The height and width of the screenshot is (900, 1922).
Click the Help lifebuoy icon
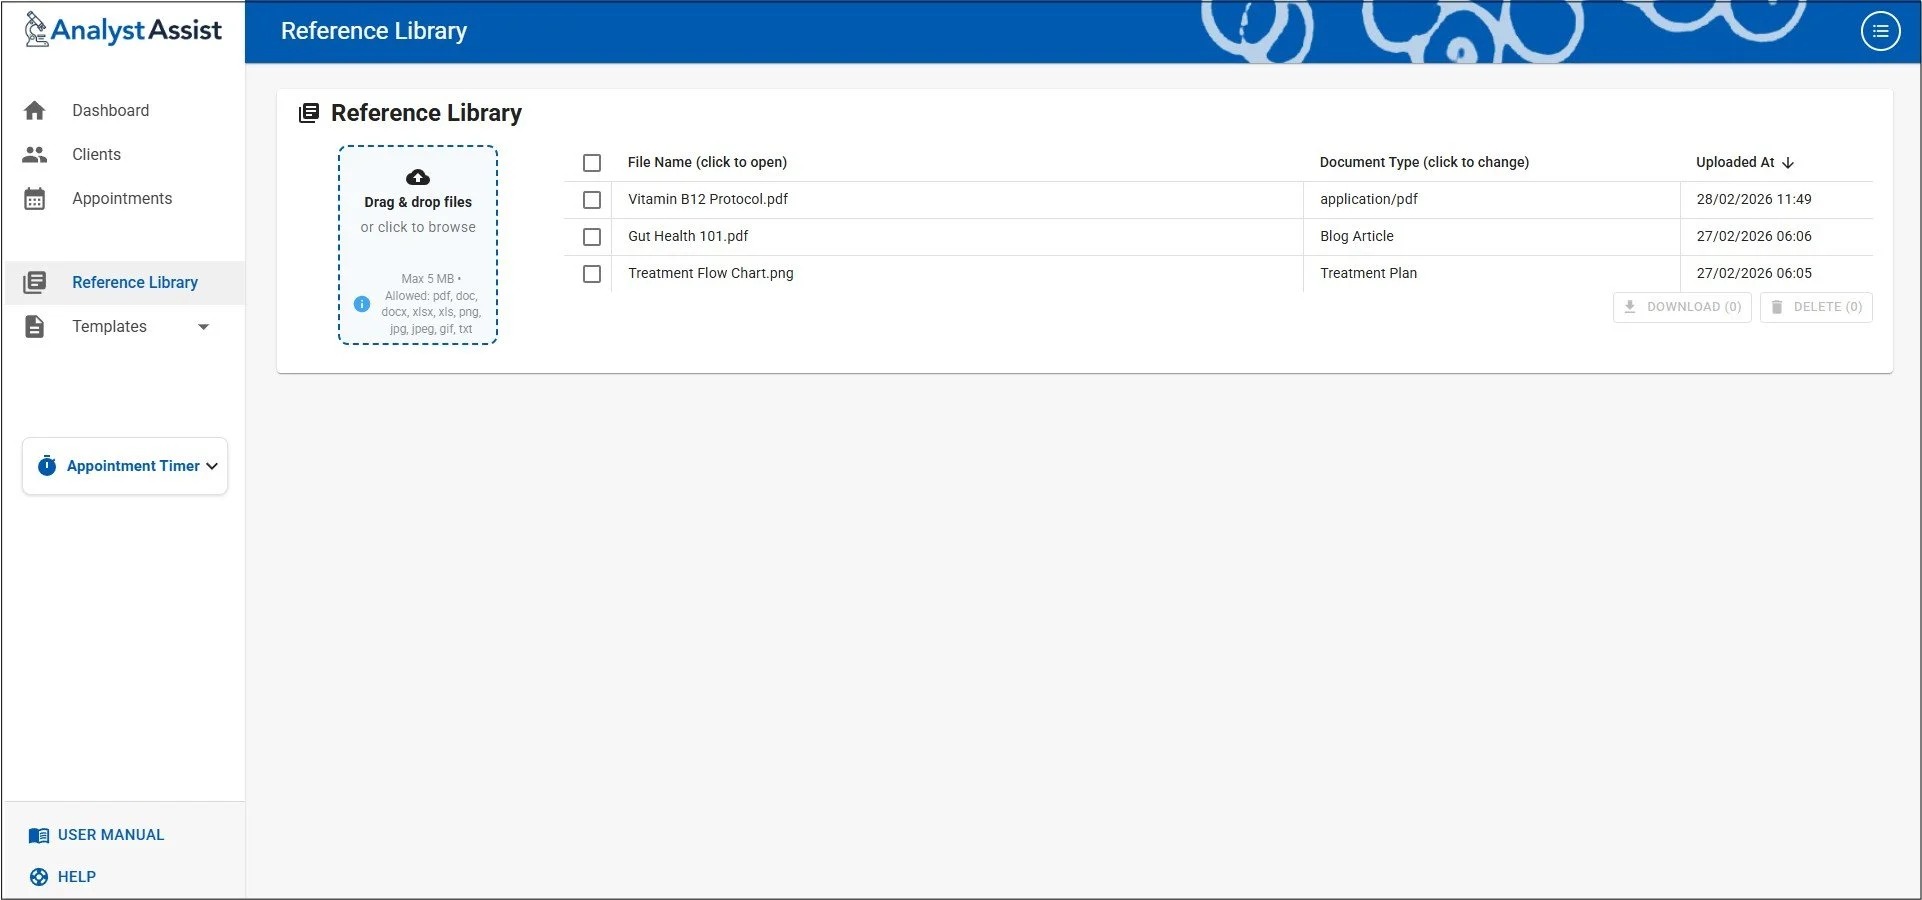point(39,878)
